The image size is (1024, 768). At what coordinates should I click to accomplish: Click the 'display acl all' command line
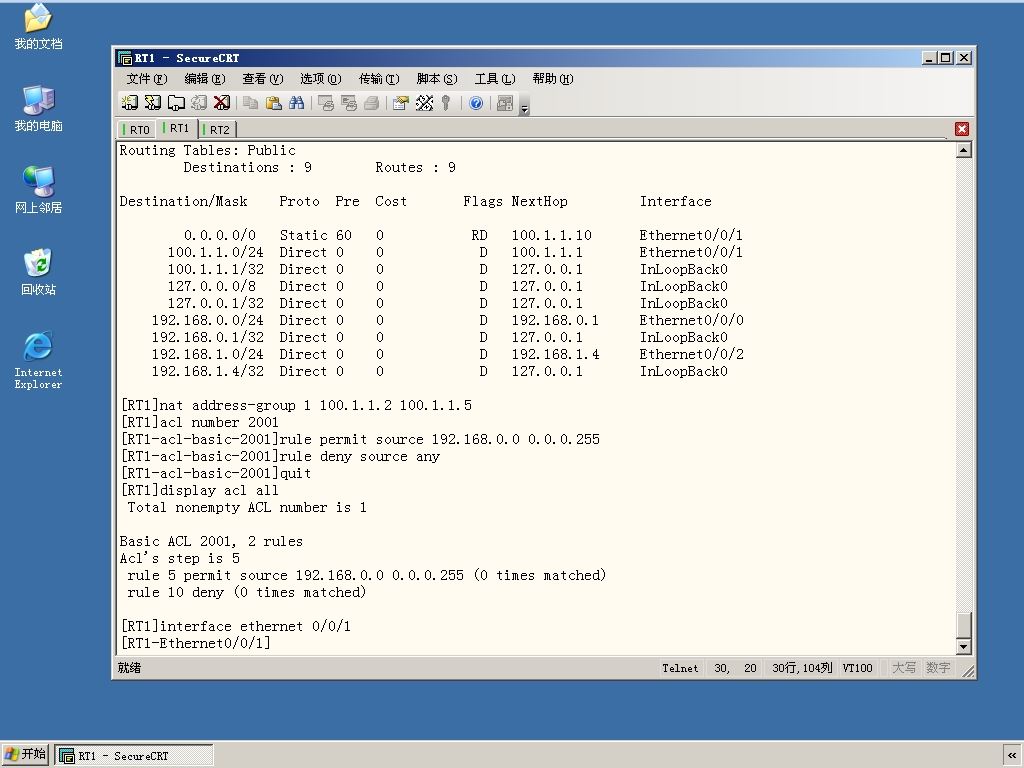click(x=200, y=490)
